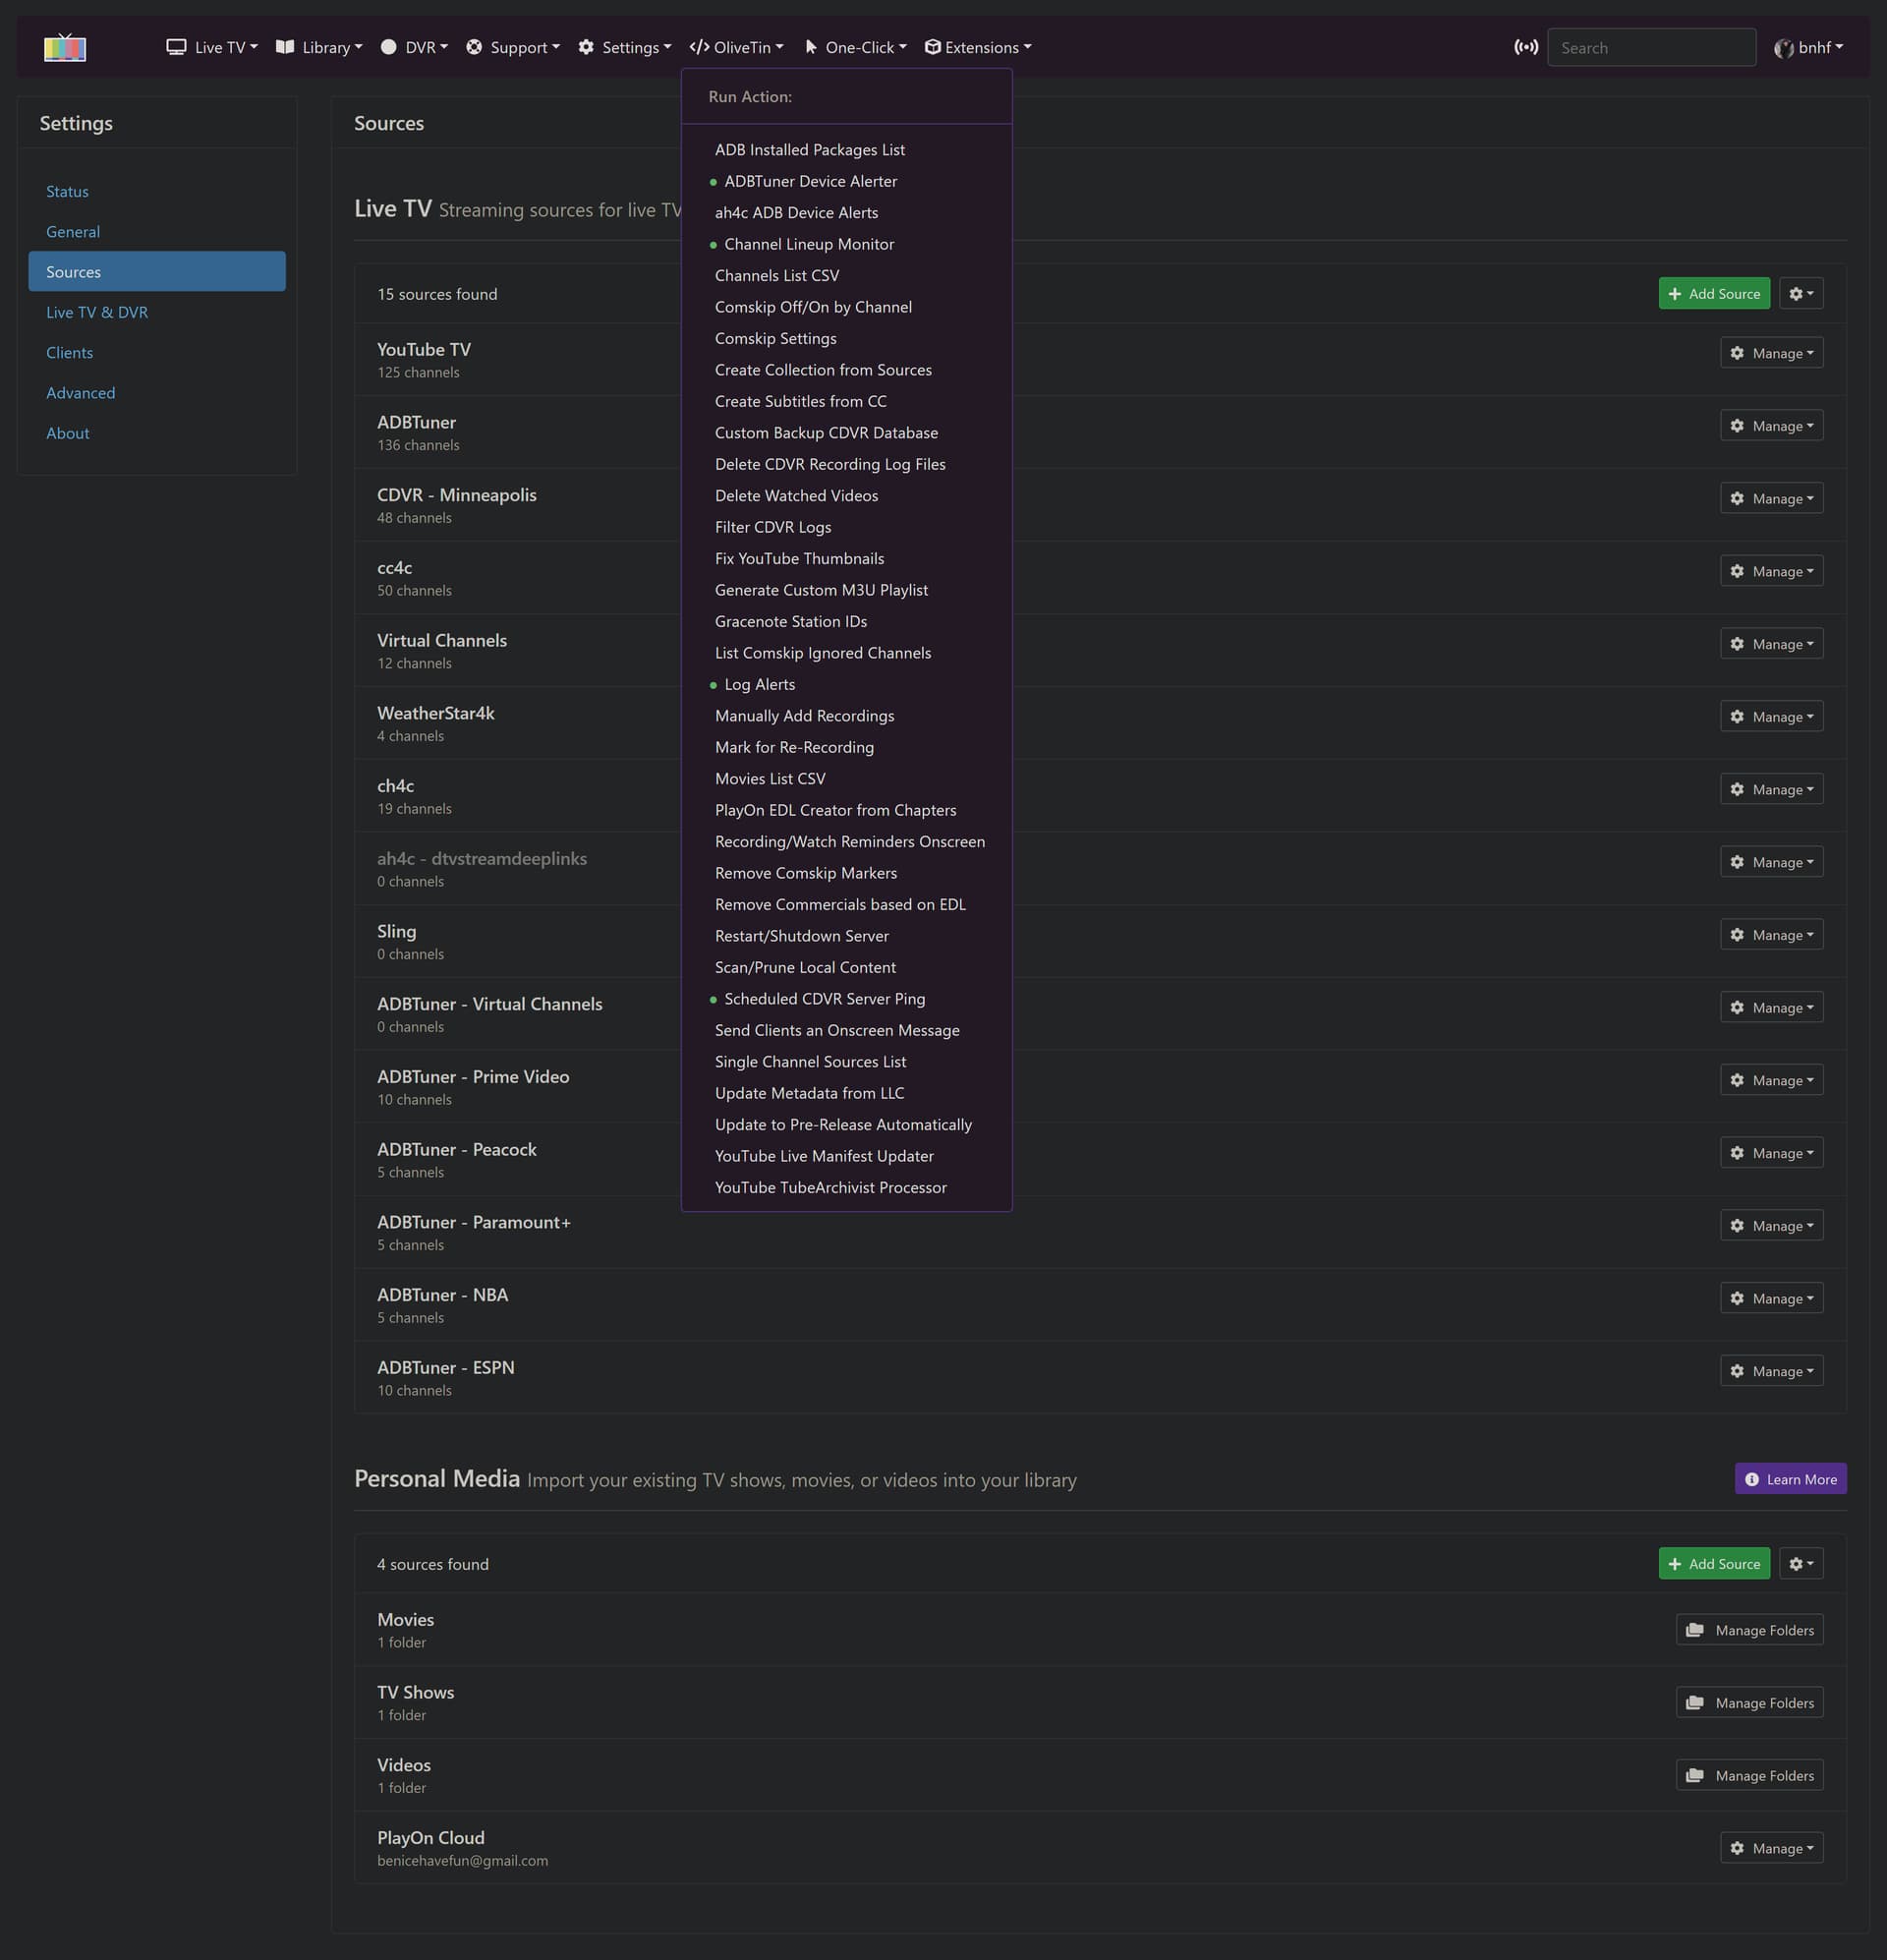The height and width of the screenshot is (1960, 1887).
Task: Expand the Manage dropdown for YouTube TV
Action: (x=1771, y=353)
